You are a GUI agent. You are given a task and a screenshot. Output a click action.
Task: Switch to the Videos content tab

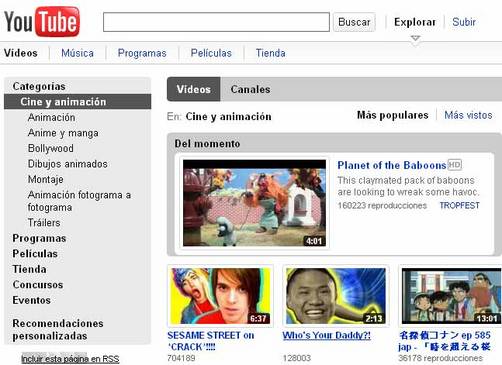coord(194,89)
